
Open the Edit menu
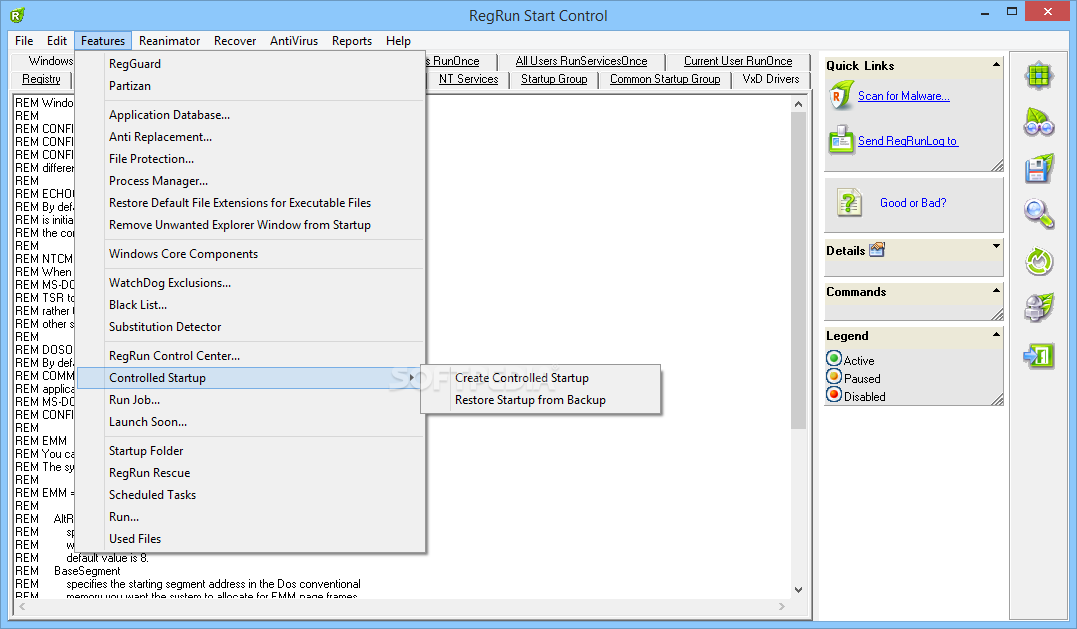(57, 41)
